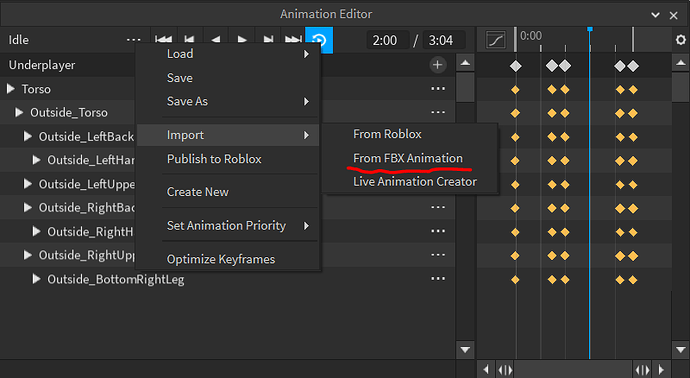
Task: Select first keyframe in Outside_Torso row
Action: [x=515, y=114]
